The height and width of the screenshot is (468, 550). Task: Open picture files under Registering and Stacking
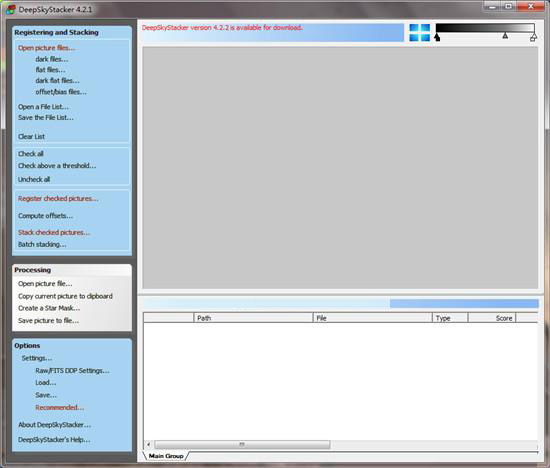point(46,48)
